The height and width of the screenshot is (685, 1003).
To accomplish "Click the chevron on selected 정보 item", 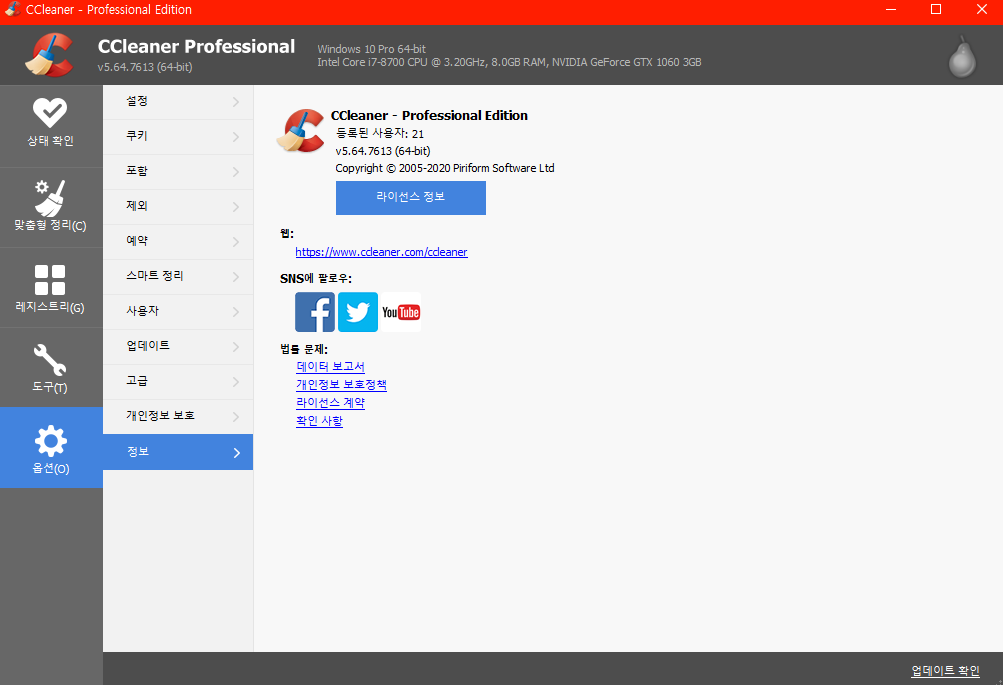I will (237, 453).
